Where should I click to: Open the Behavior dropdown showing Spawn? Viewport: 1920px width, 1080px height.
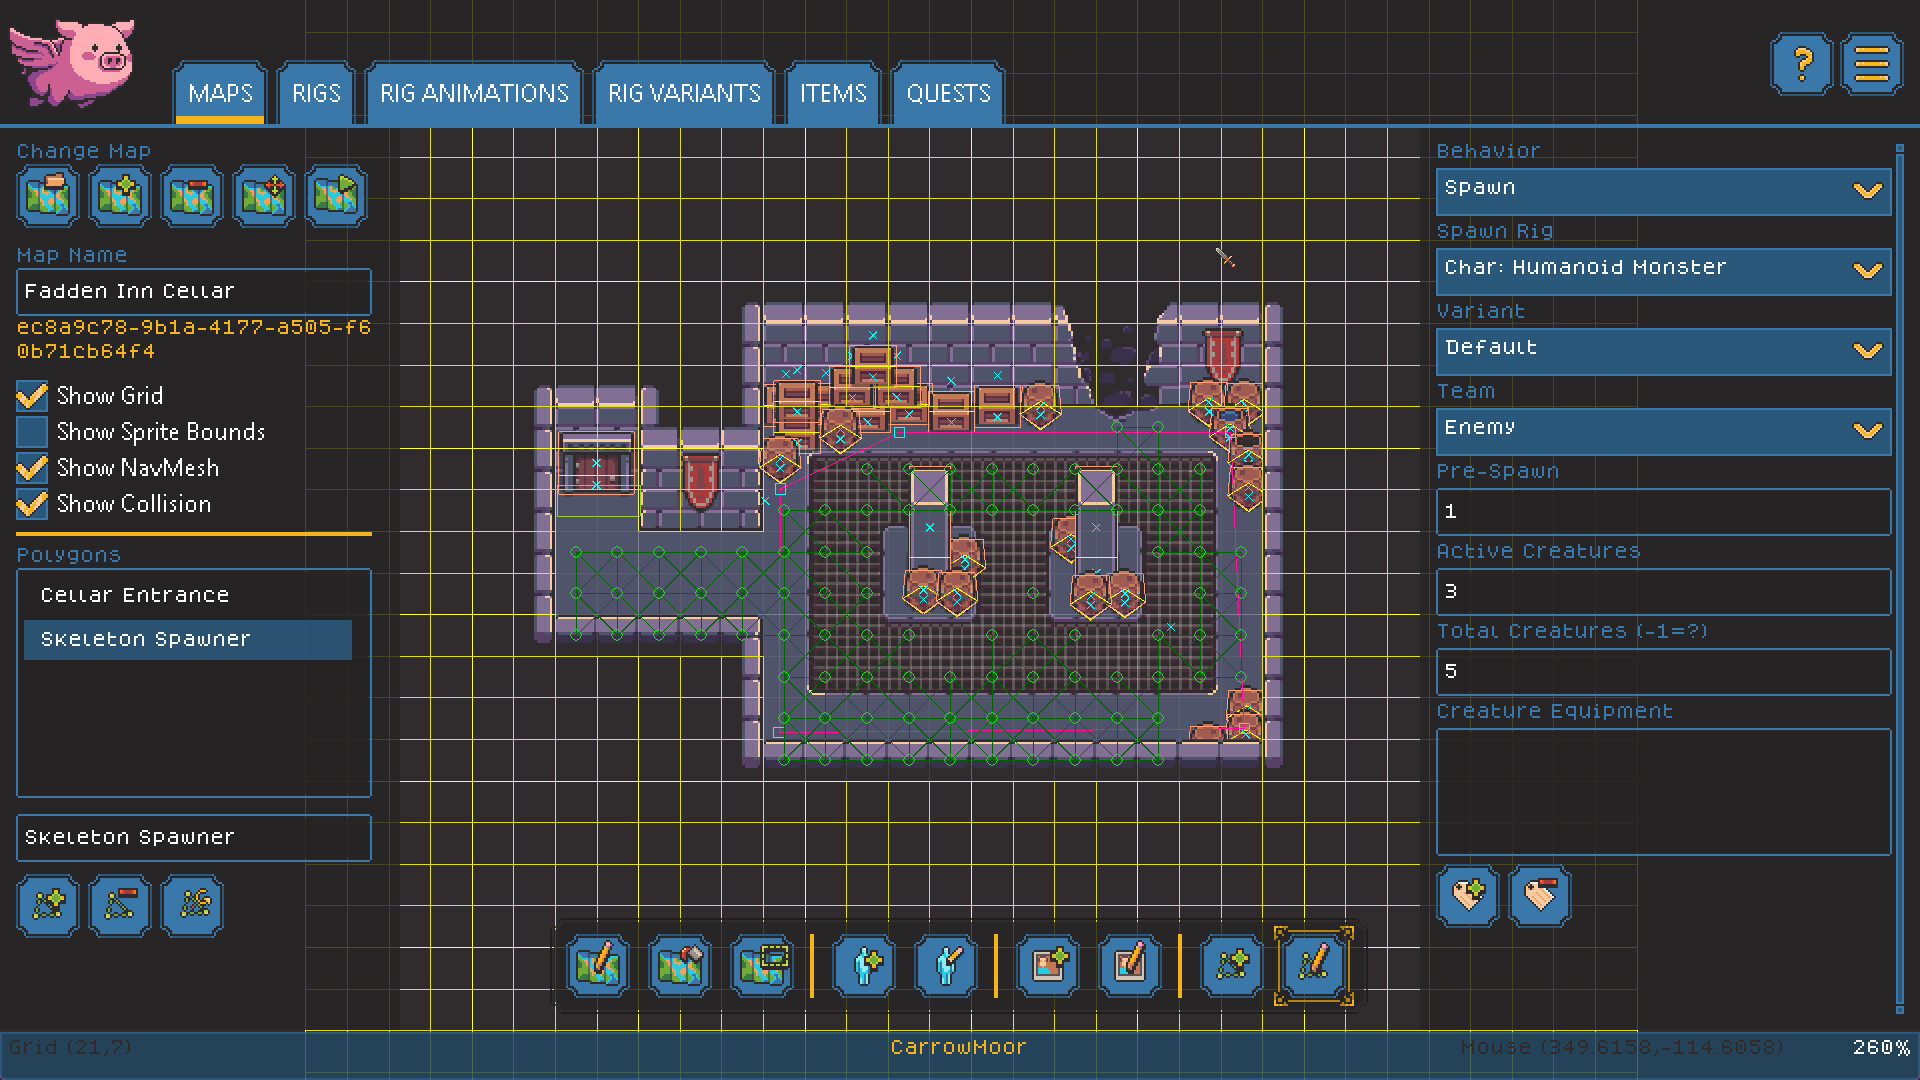click(x=1663, y=191)
